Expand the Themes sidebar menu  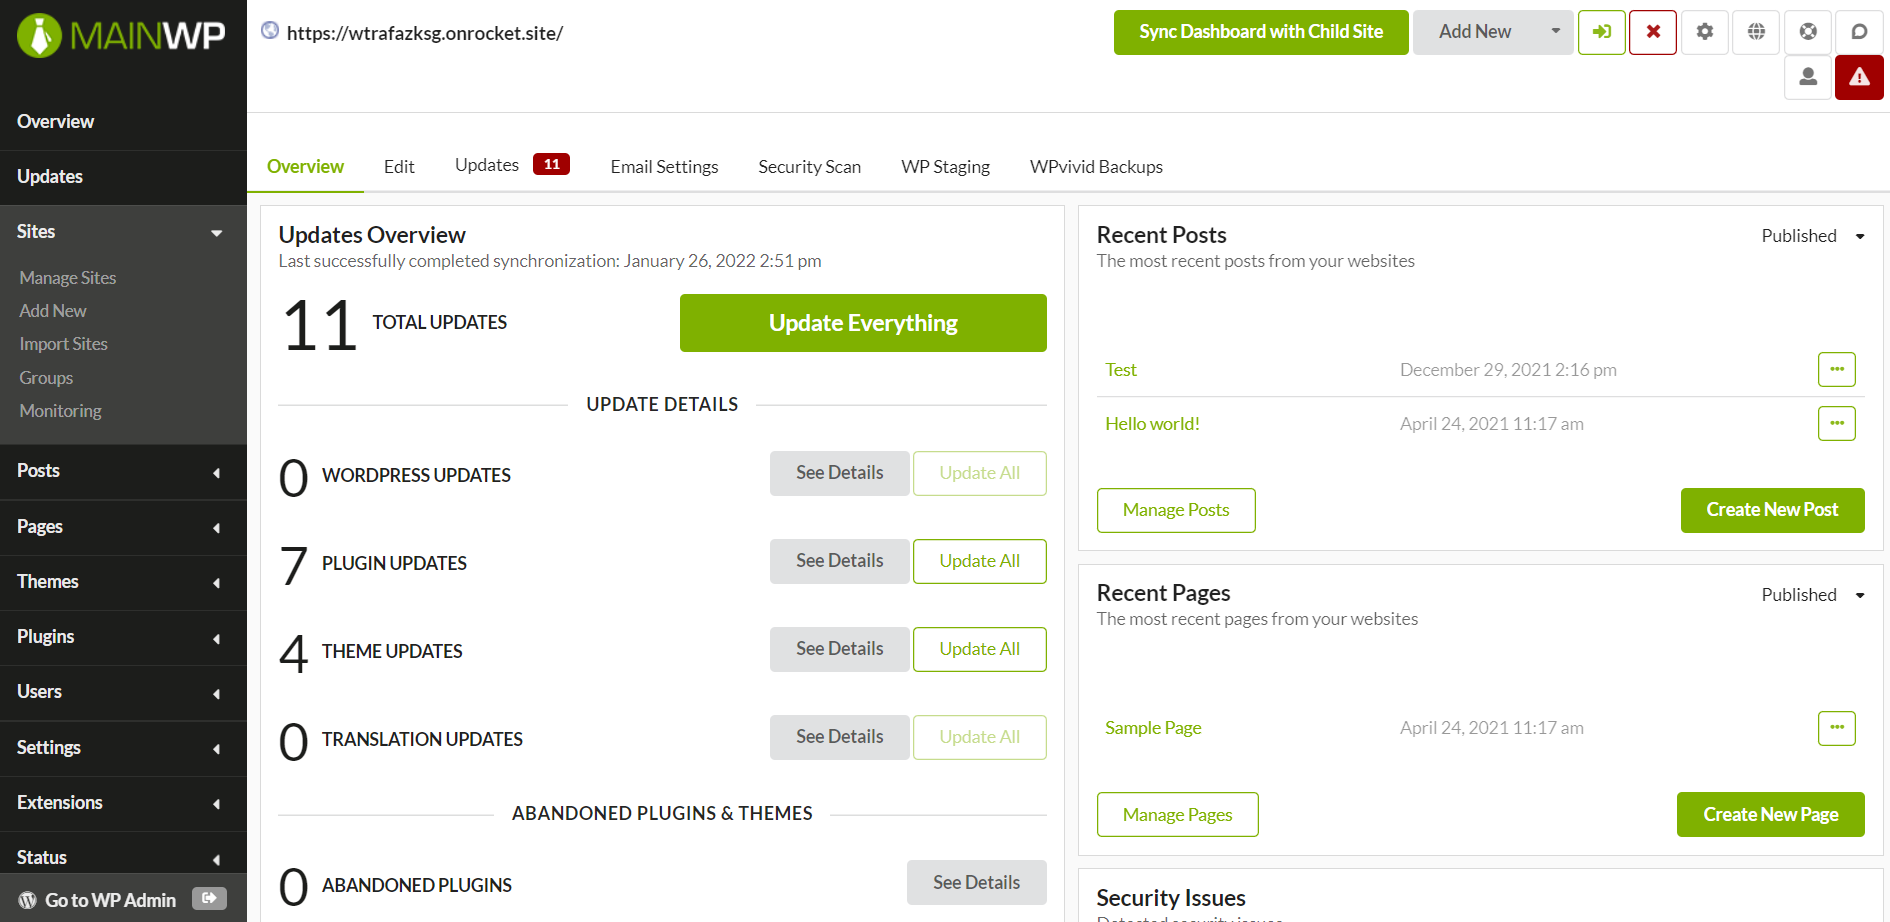click(x=216, y=582)
